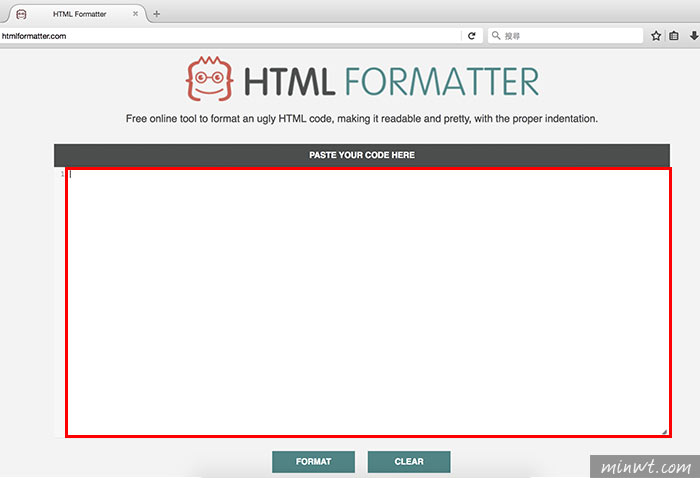Click the PASTE YOUR CODE HERE header bar
This screenshot has width=700, height=478.
[x=362, y=155]
